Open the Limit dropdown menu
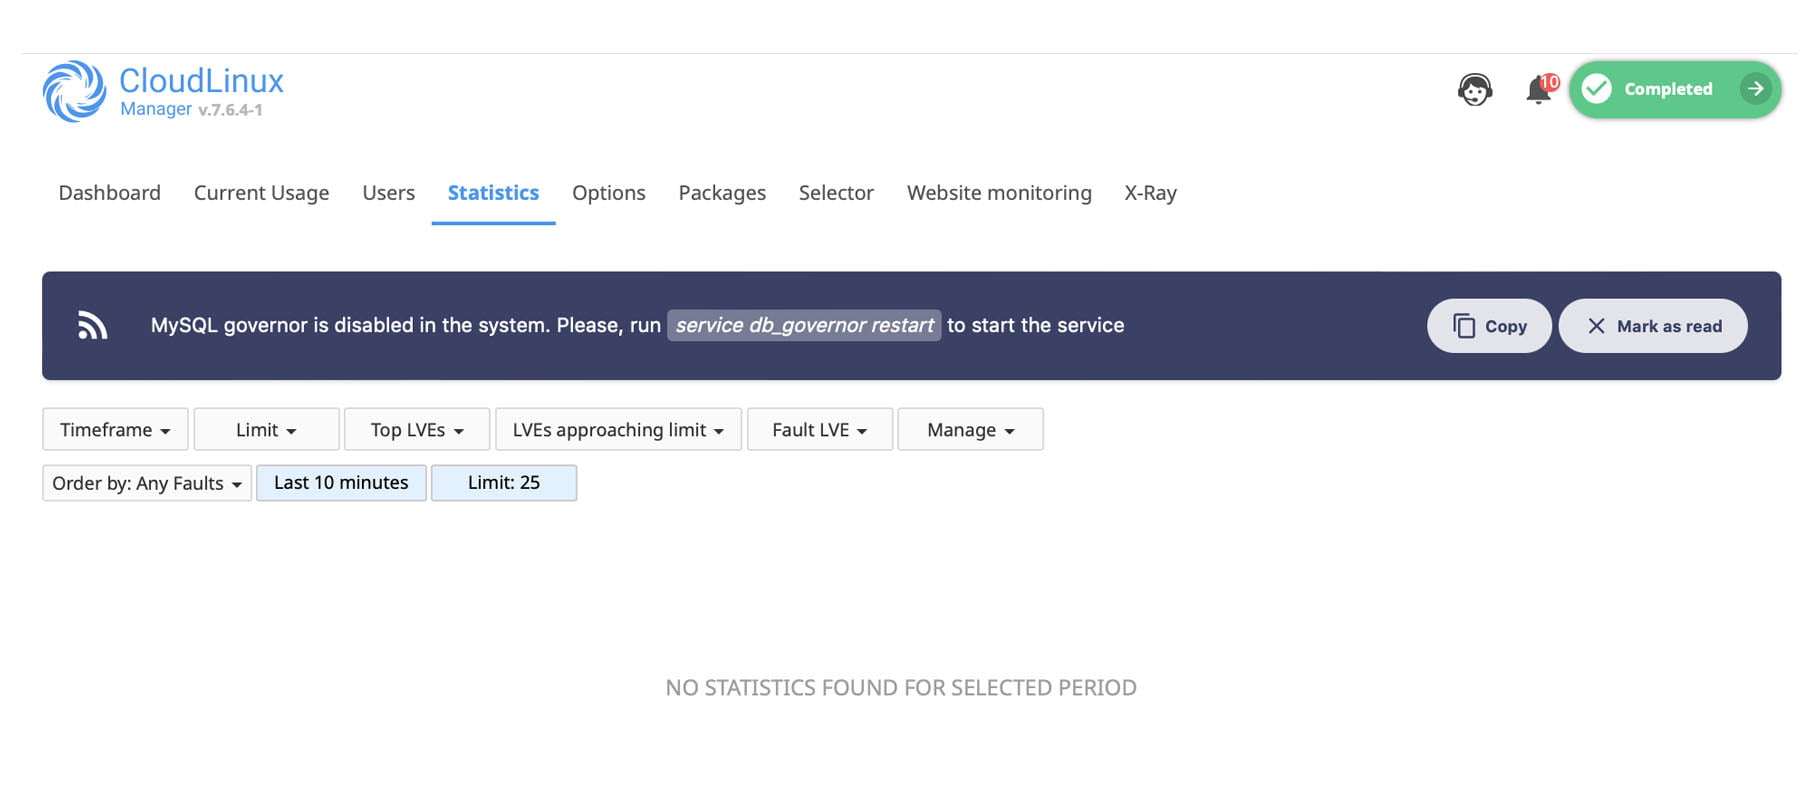The image size is (1820, 802). (x=266, y=430)
